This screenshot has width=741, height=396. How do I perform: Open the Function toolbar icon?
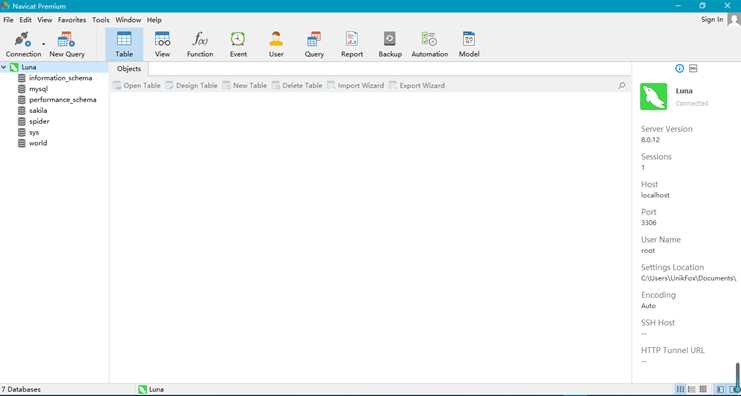[200, 44]
